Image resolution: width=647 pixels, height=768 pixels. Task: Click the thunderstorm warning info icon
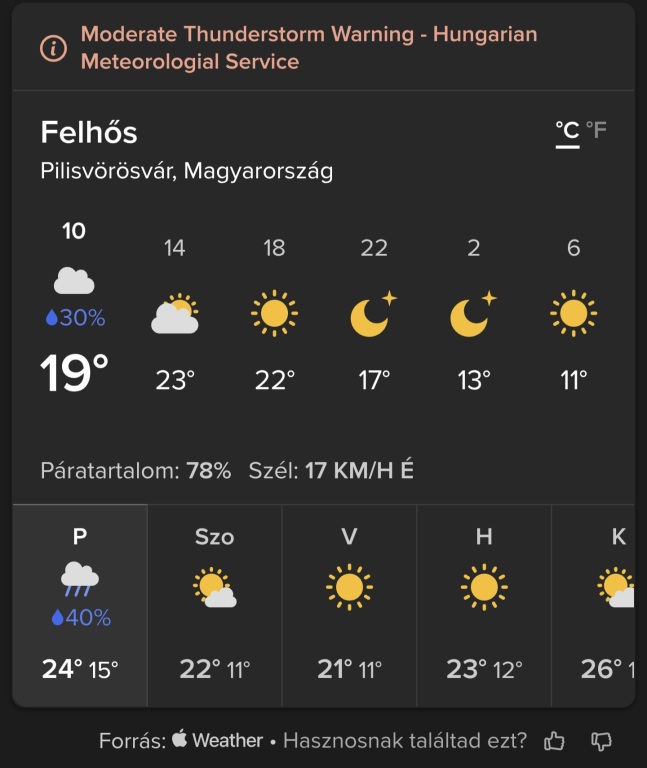click(x=55, y=48)
